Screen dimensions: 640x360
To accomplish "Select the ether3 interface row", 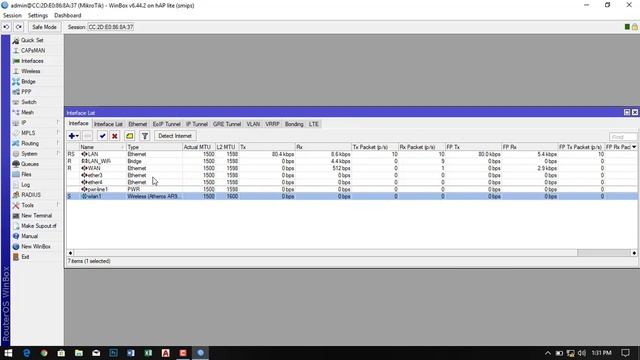I will tap(352, 175).
